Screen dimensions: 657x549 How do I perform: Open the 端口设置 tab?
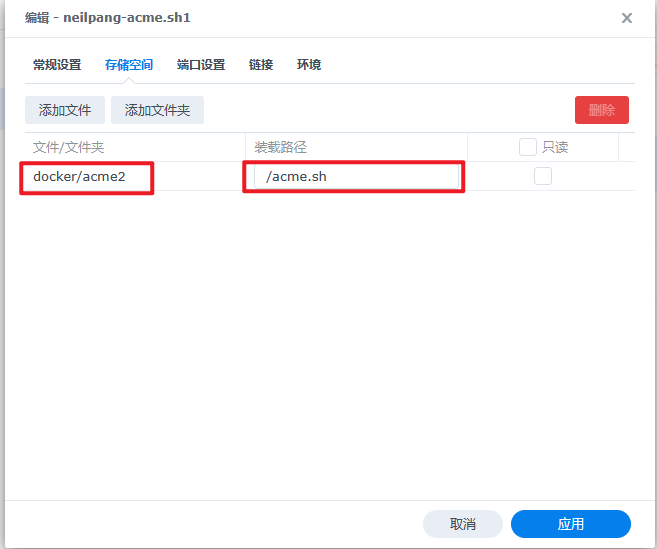[201, 65]
